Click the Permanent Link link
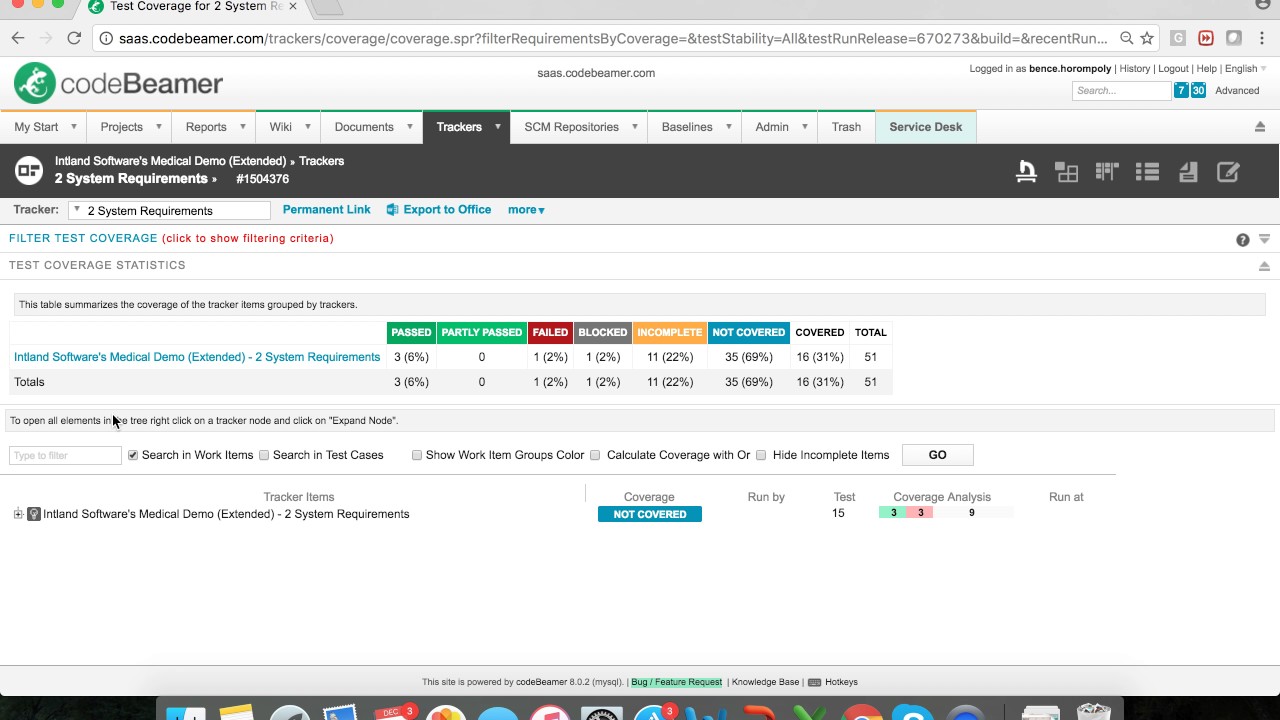1280x720 pixels. (x=326, y=210)
